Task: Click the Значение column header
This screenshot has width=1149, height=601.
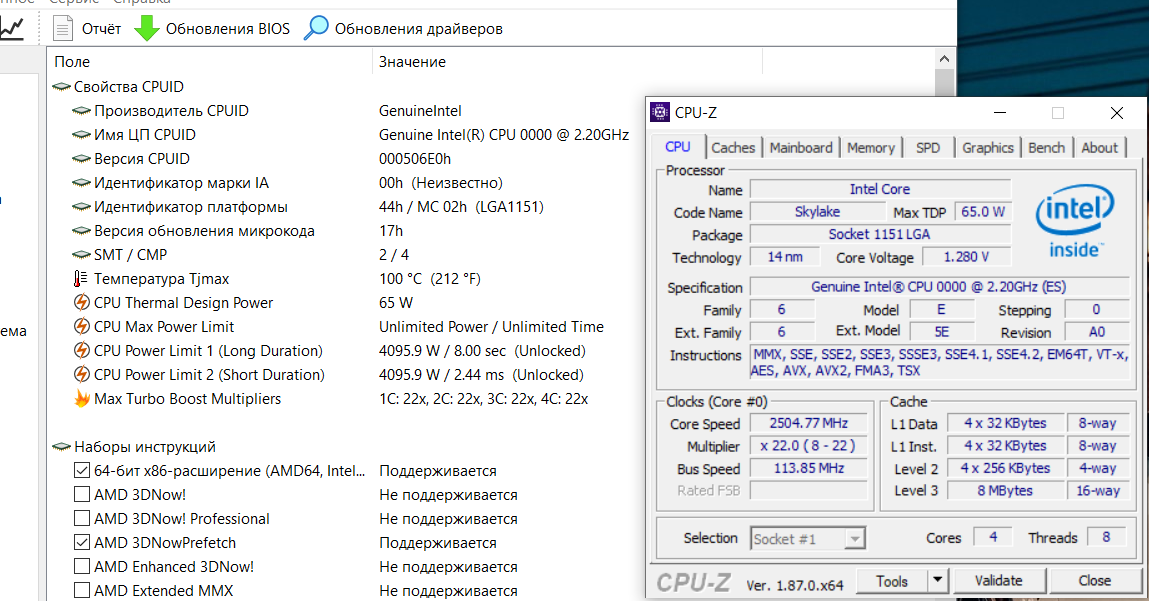Action: point(412,62)
